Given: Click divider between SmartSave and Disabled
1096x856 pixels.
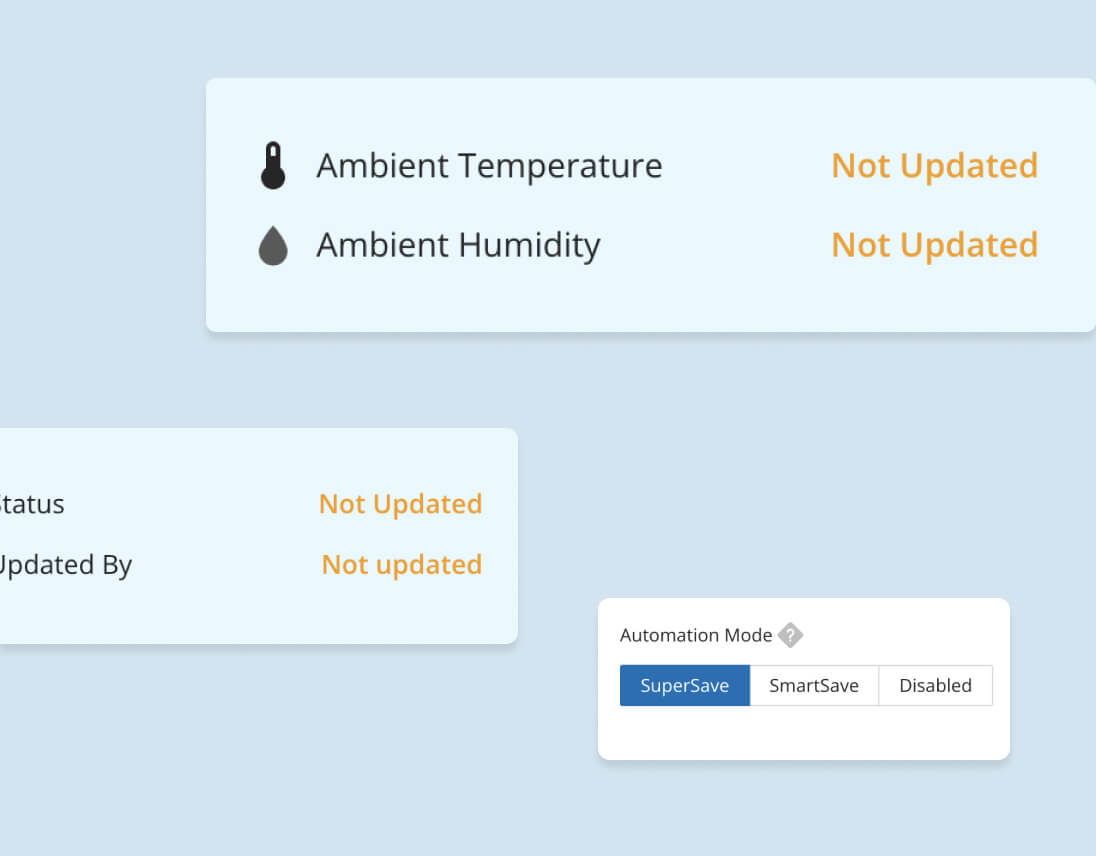Looking at the screenshot, I should (x=879, y=685).
